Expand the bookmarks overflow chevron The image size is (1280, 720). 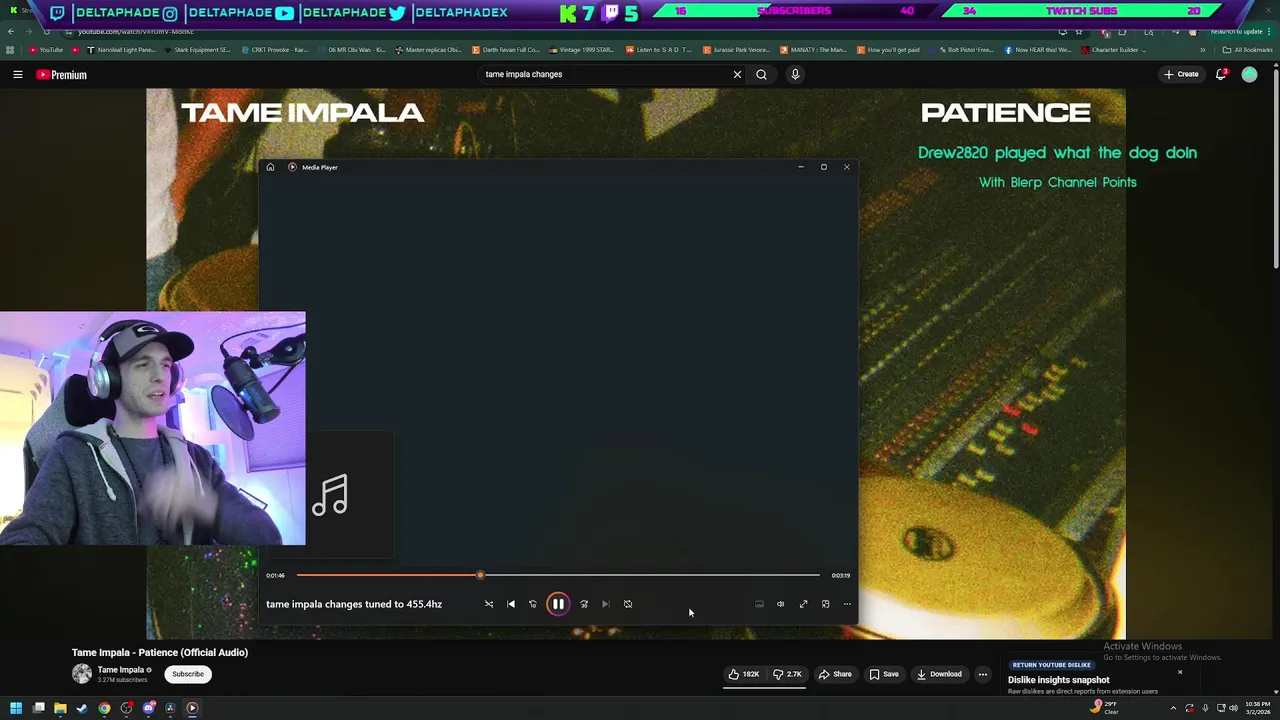[x=1203, y=50]
